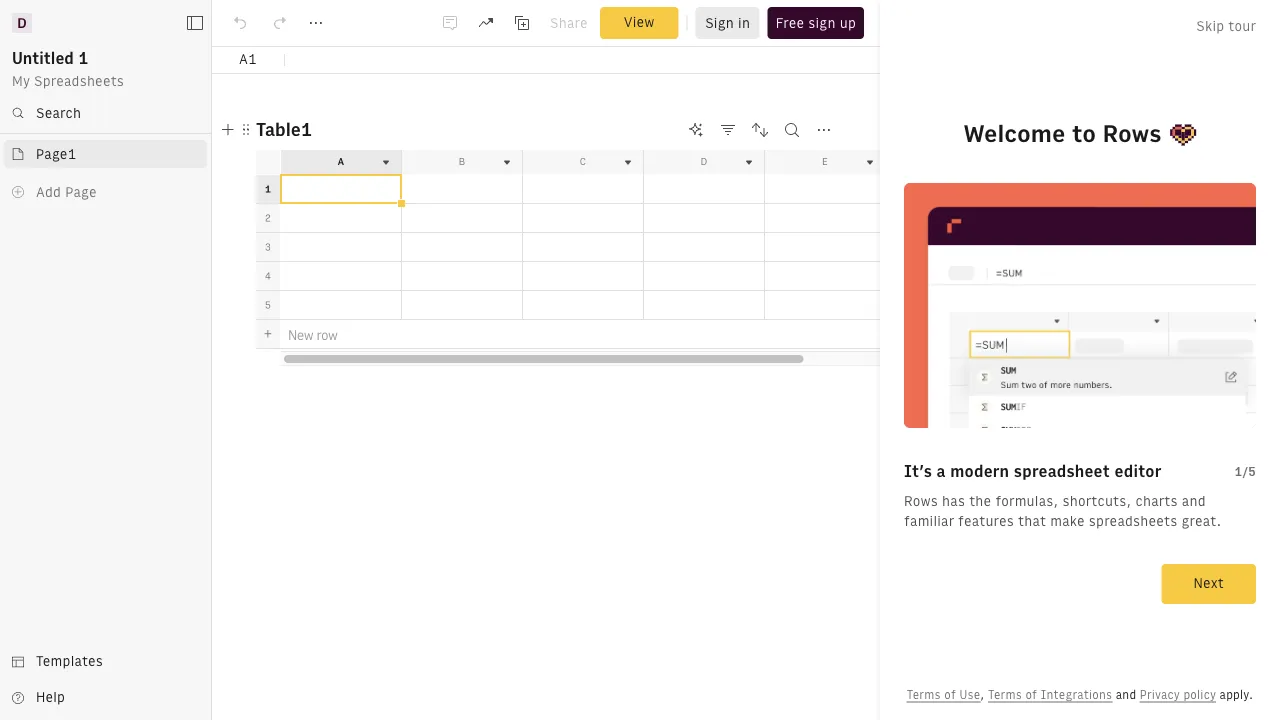Click the table search magnifier icon
Image resolution: width=1280 pixels, height=720 pixels.
point(792,130)
